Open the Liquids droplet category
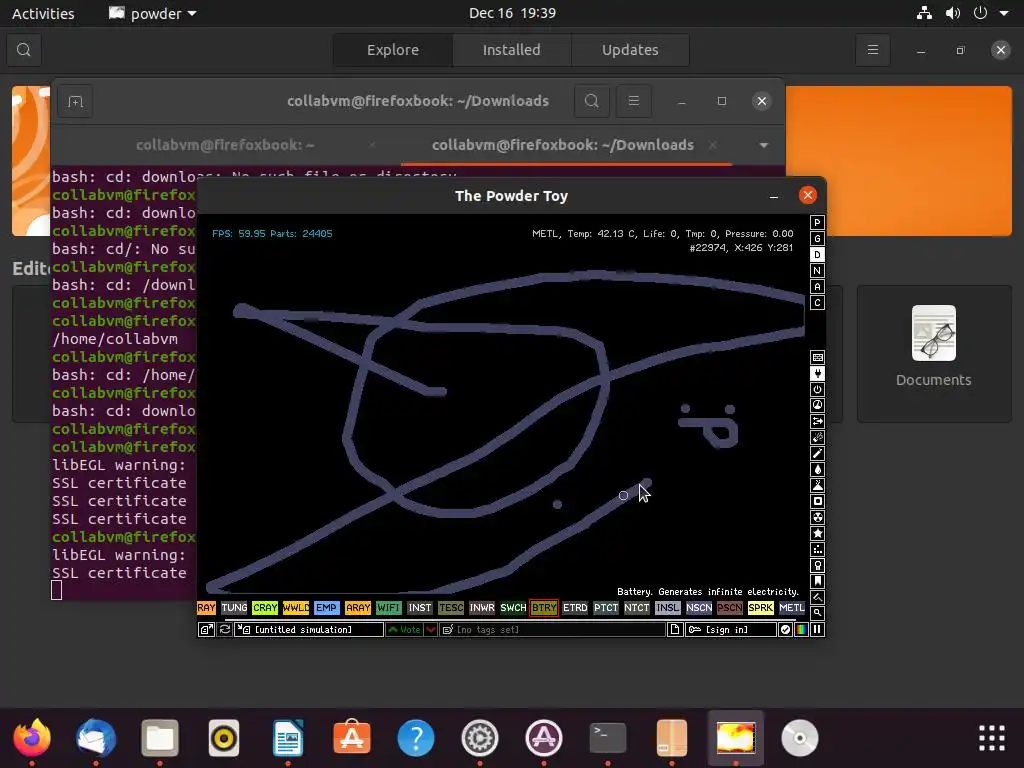 pos(817,470)
